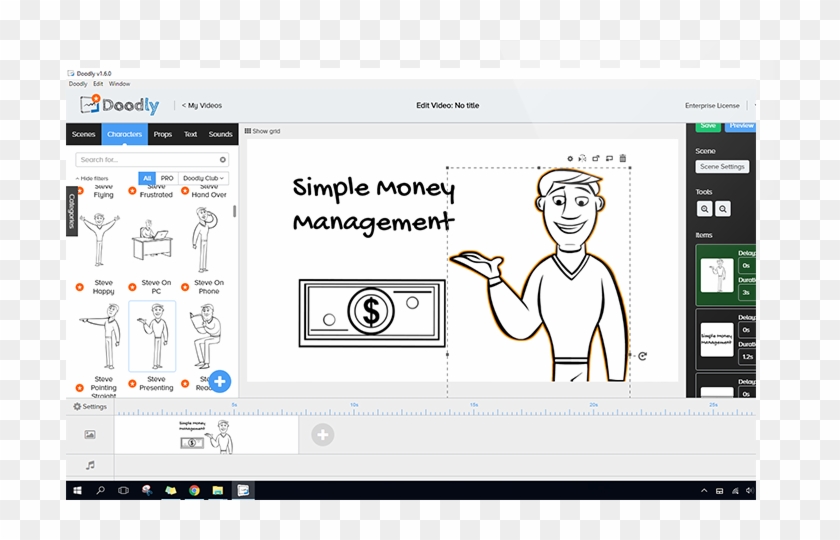
Task: Clear the search field with the x icon
Action: point(222,160)
